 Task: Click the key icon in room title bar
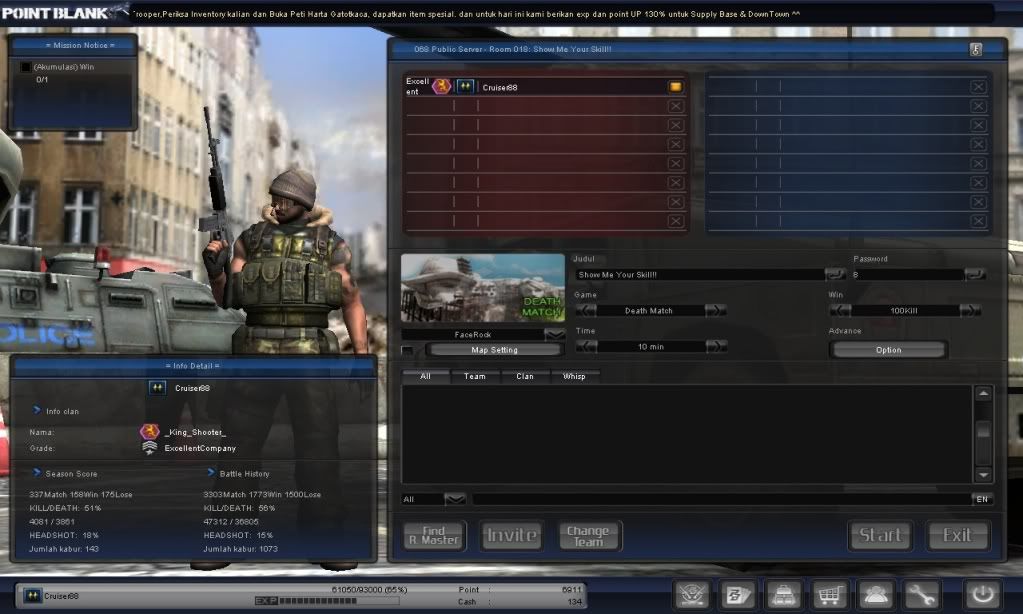coord(976,50)
